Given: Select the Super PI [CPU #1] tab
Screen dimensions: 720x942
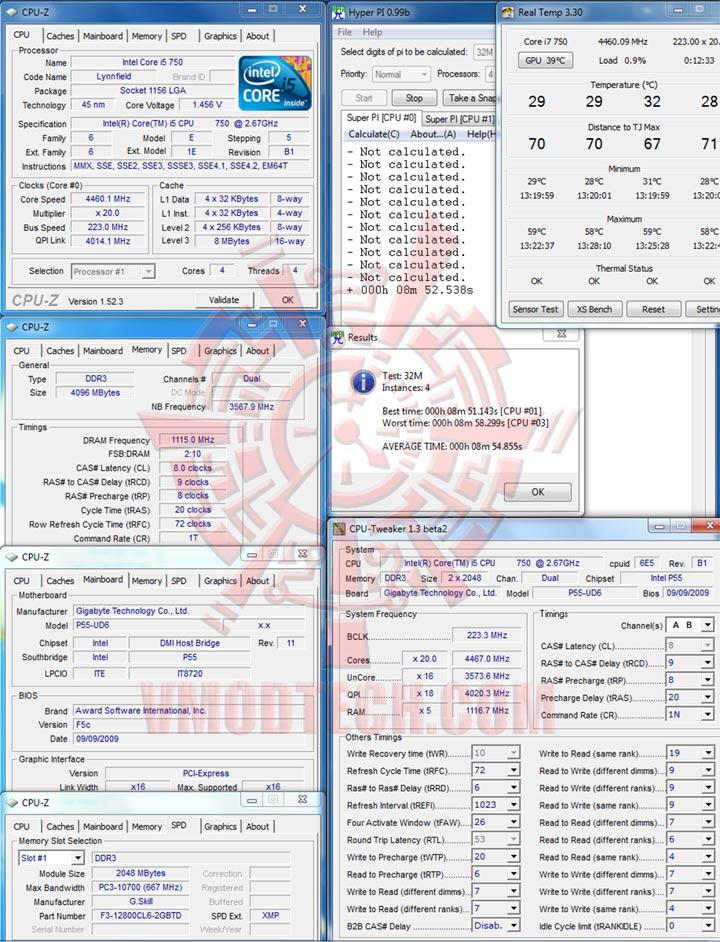Looking at the screenshot, I should 460,119.
